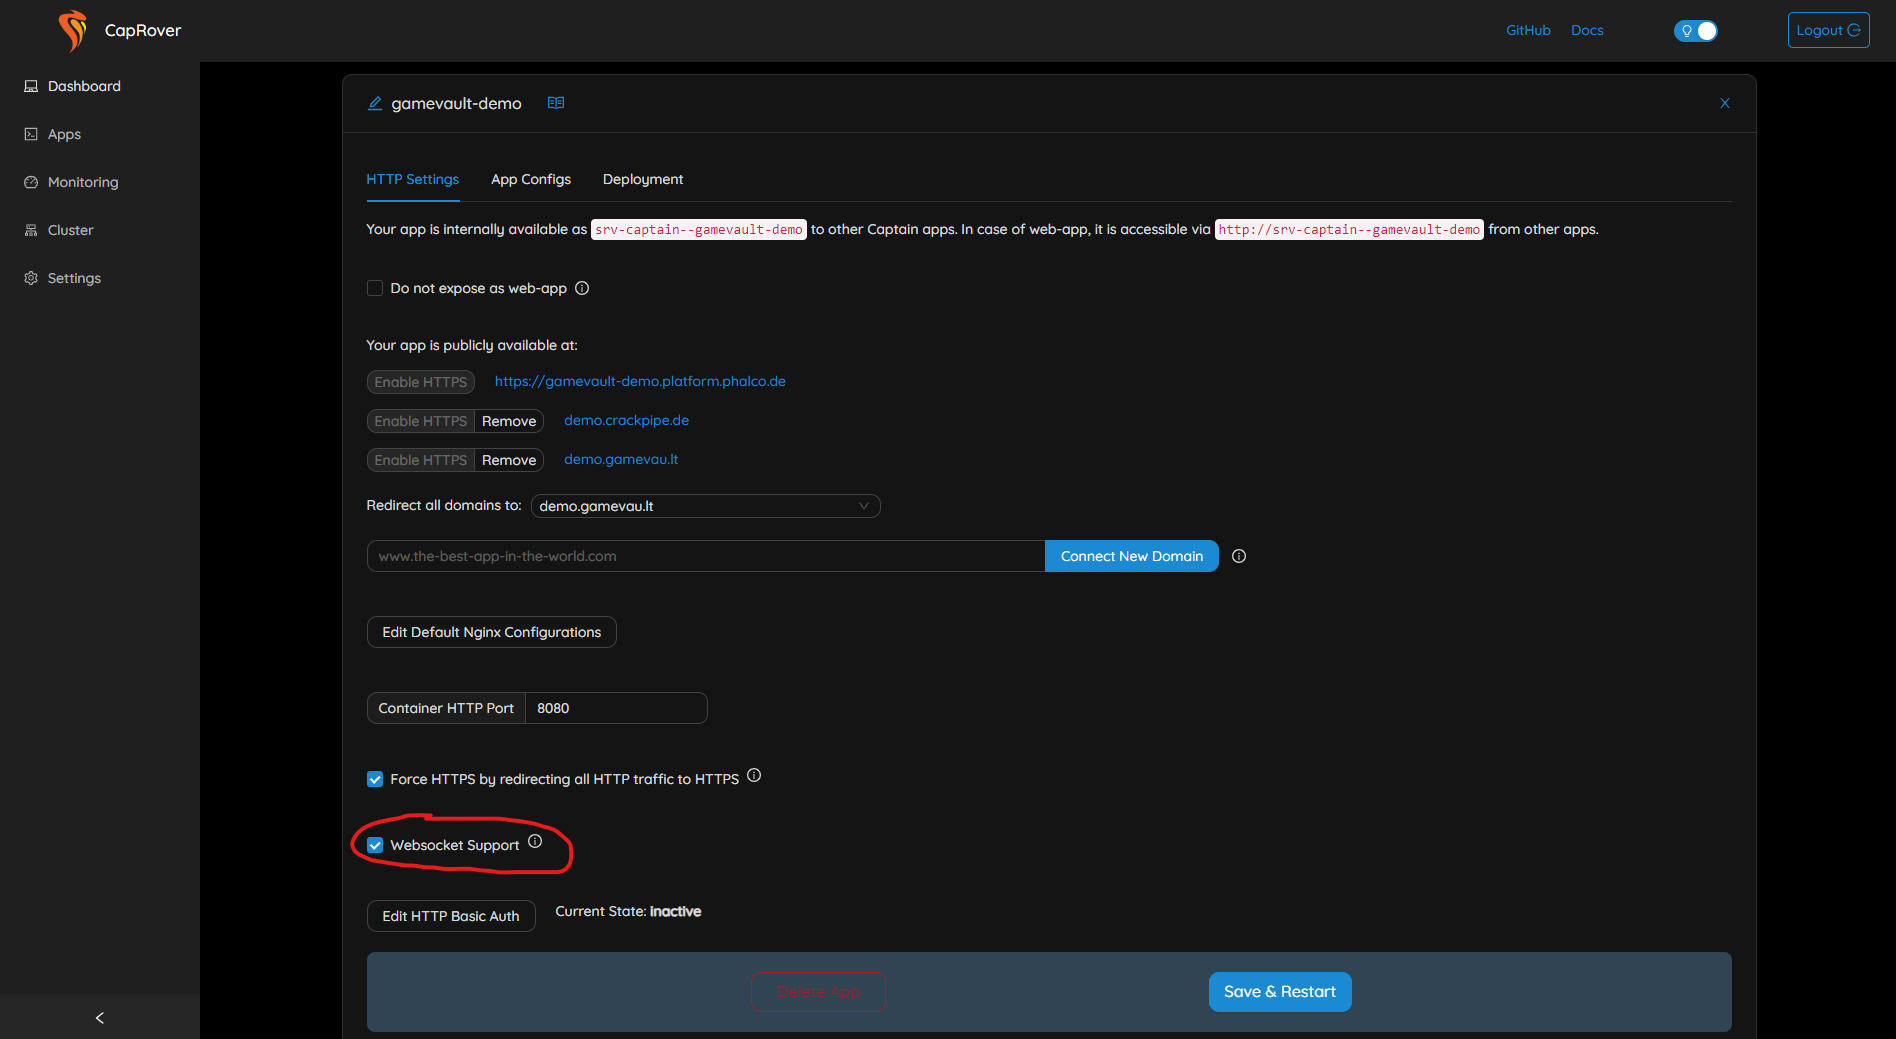Uncheck the Force HTTPS checkbox

click(375, 779)
